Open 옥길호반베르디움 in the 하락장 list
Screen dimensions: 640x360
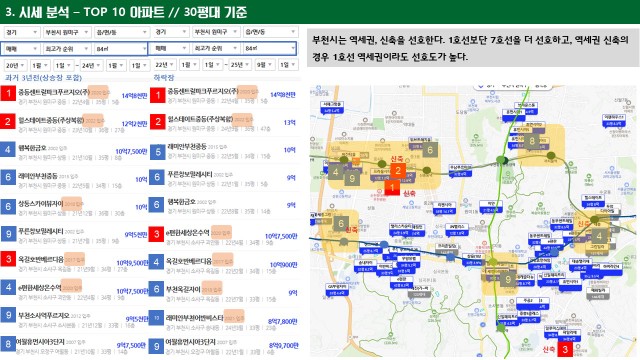189,261
